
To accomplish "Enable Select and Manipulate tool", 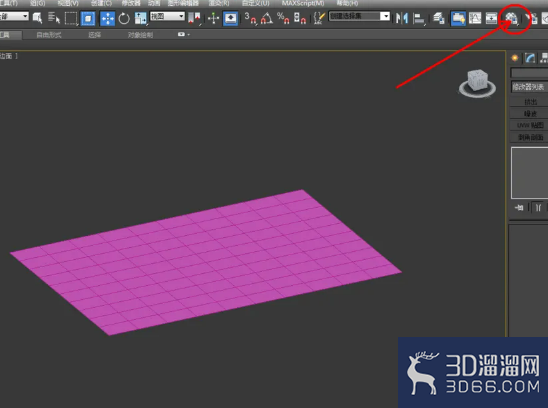I will pos(213,18).
